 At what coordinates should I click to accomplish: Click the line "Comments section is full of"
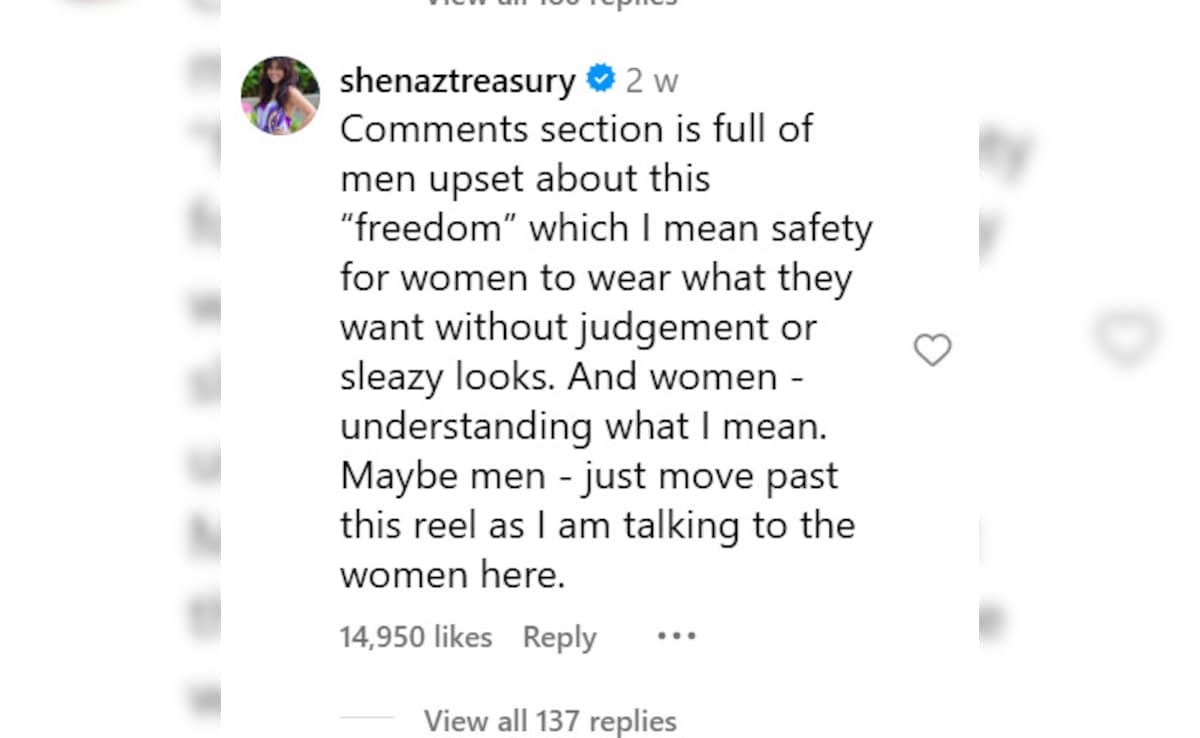(576, 129)
